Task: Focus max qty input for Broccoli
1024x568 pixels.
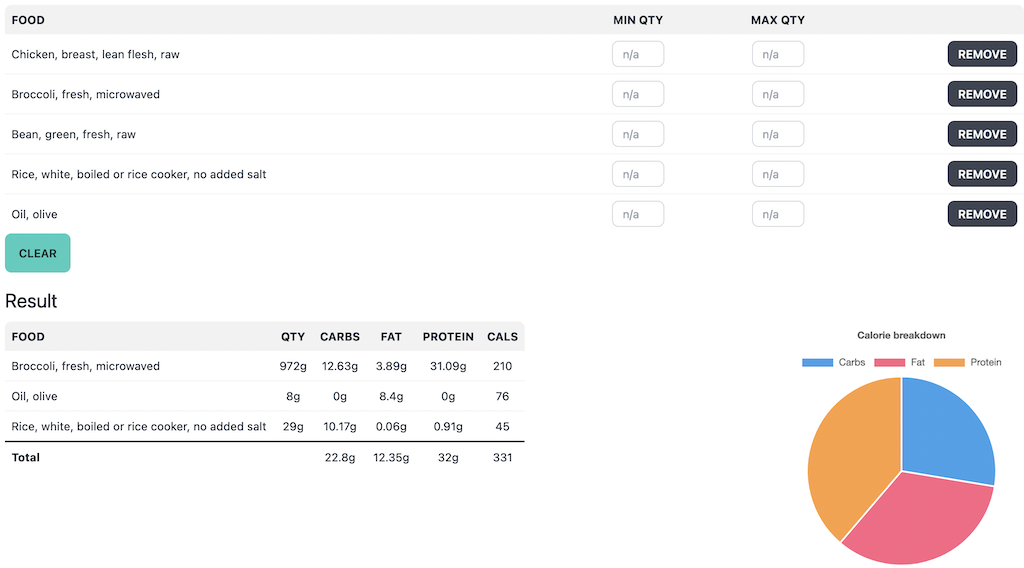Action: (777, 94)
